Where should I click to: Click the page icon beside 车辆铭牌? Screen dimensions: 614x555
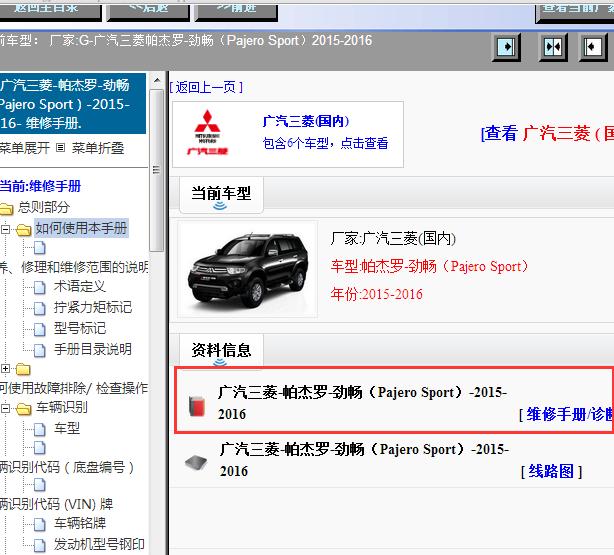(40, 524)
